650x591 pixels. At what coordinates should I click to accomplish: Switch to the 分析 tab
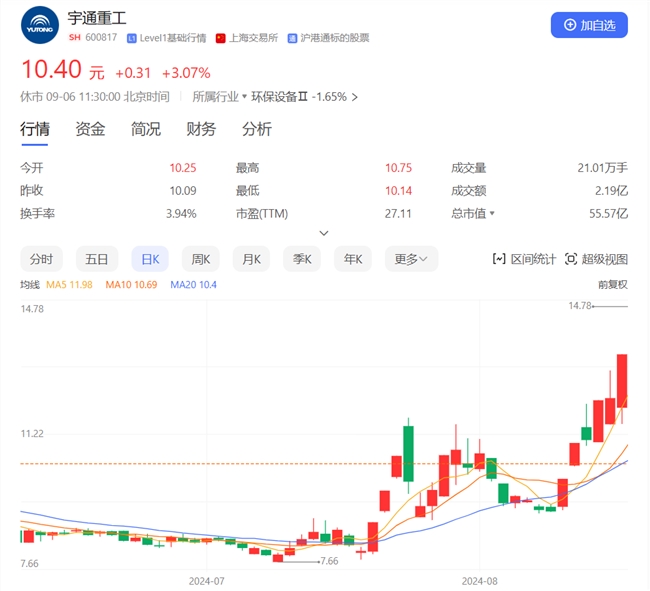click(257, 129)
